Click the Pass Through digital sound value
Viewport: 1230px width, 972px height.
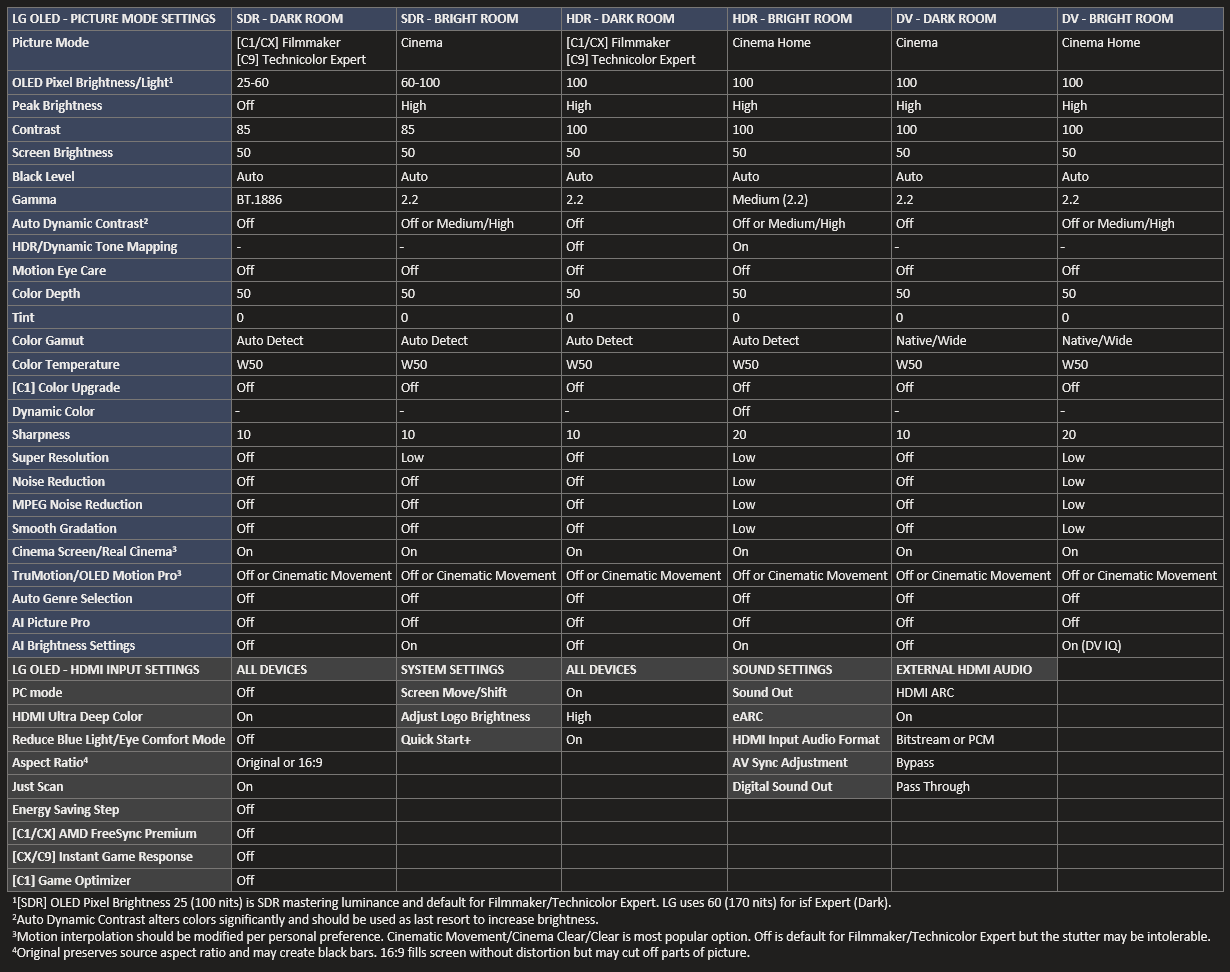pyautogui.click(x=932, y=787)
